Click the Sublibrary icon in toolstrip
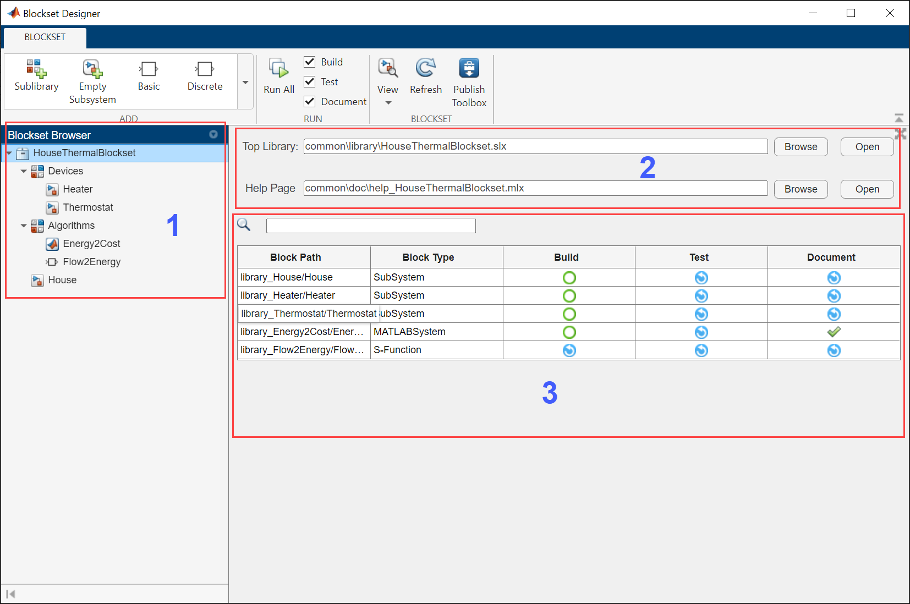This screenshot has width=910, height=604. (x=36, y=70)
